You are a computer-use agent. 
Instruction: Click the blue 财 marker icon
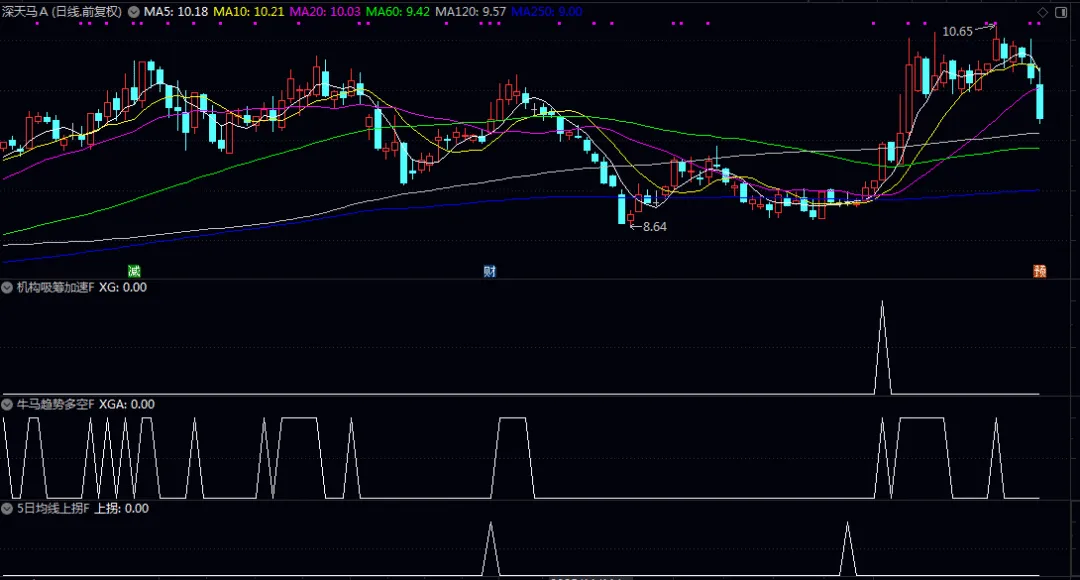[489, 271]
